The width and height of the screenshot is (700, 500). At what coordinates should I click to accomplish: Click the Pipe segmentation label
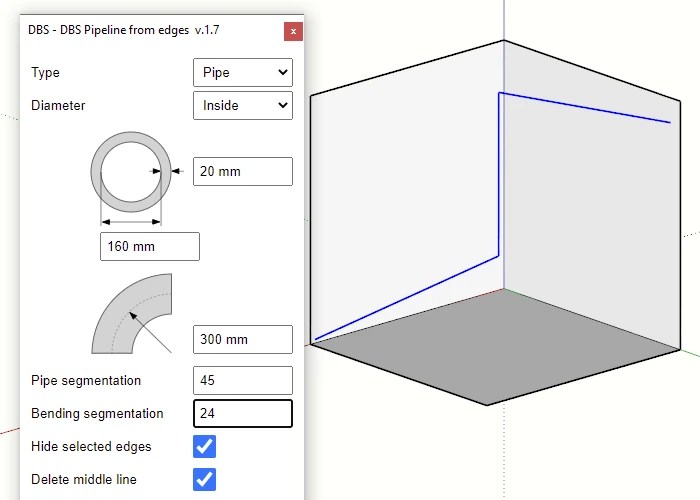tap(86, 380)
